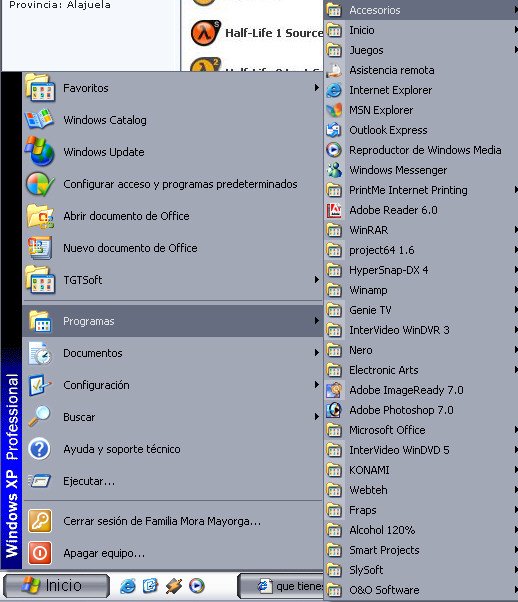This screenshot has width=518, height=602.
Task: Open the SlySoft folder
Action: tap(421, 570)
